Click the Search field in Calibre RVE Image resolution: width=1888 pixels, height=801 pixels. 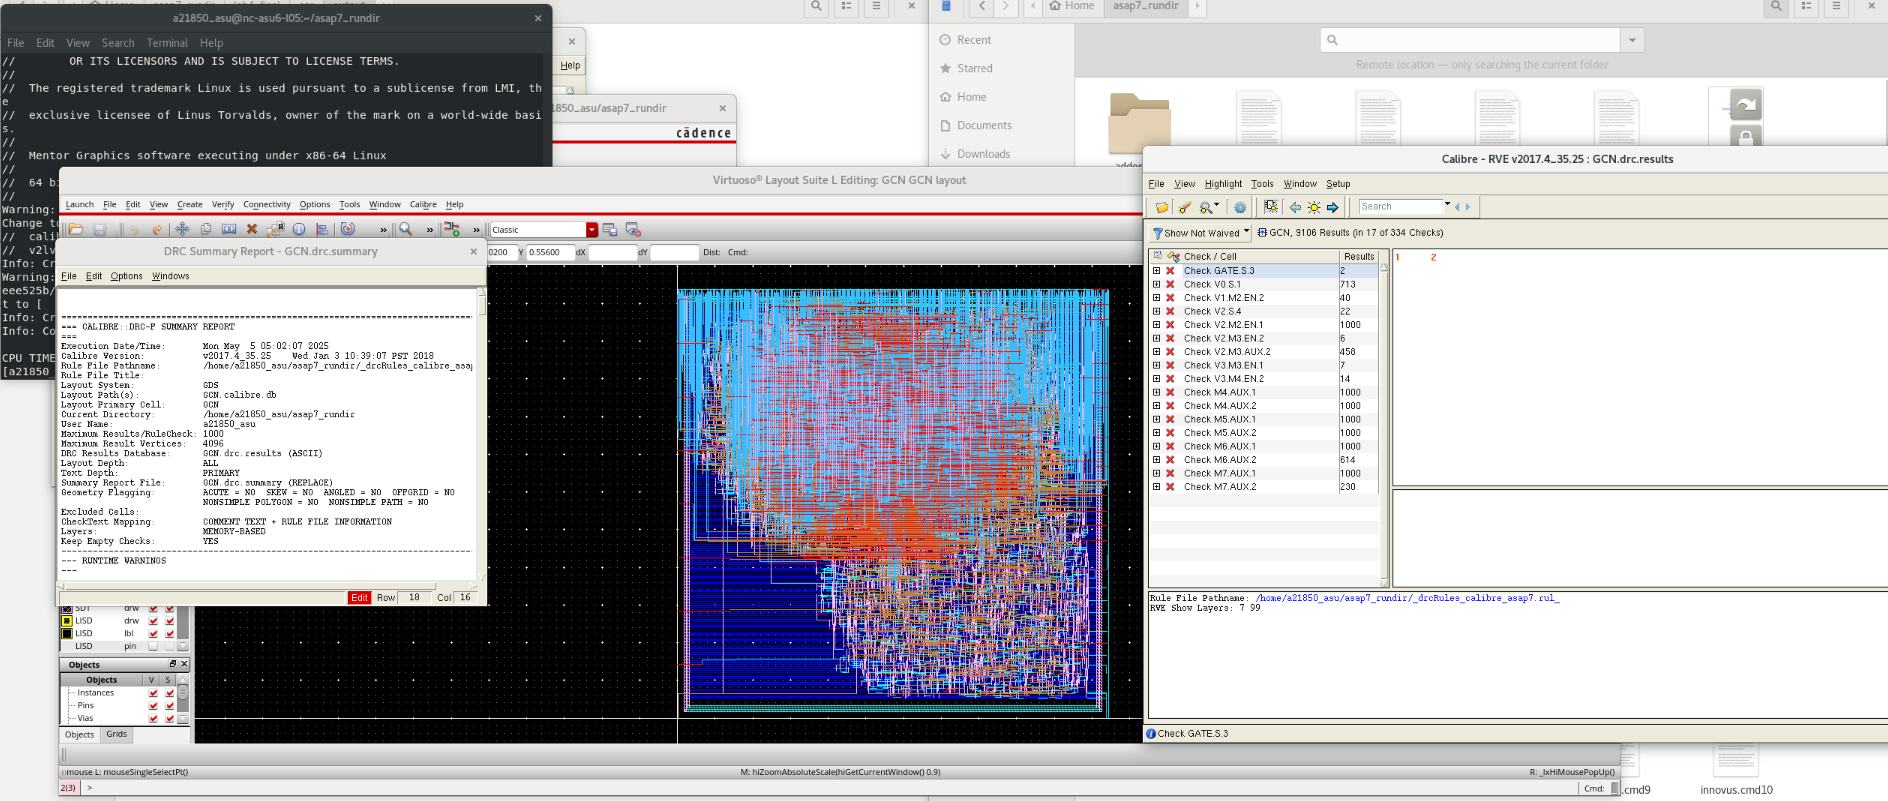[1401, 207]
